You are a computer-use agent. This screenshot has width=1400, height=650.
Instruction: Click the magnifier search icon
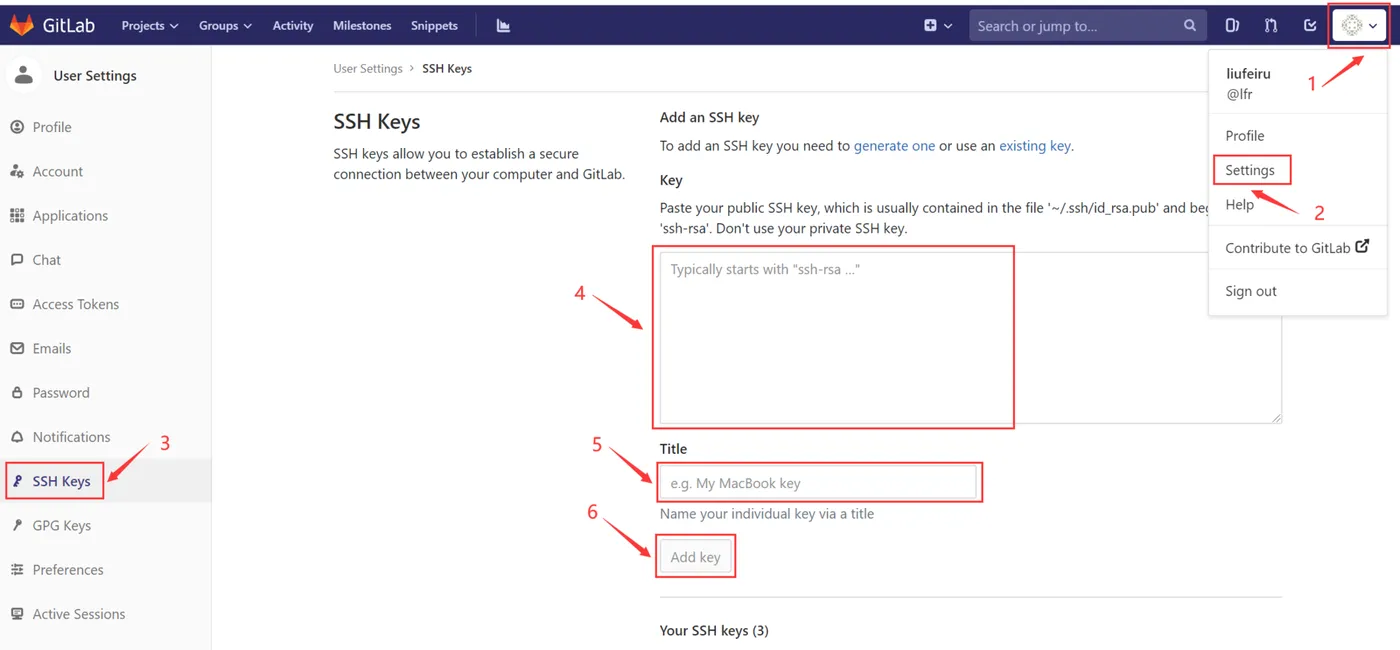click(x=1189, y=25)
